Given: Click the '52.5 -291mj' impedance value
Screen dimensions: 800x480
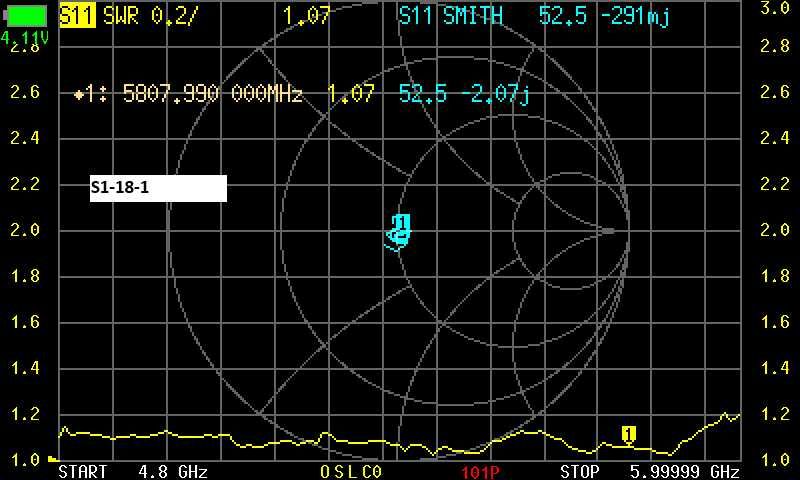Looking at the screenshot, I should tap(604, 16).
